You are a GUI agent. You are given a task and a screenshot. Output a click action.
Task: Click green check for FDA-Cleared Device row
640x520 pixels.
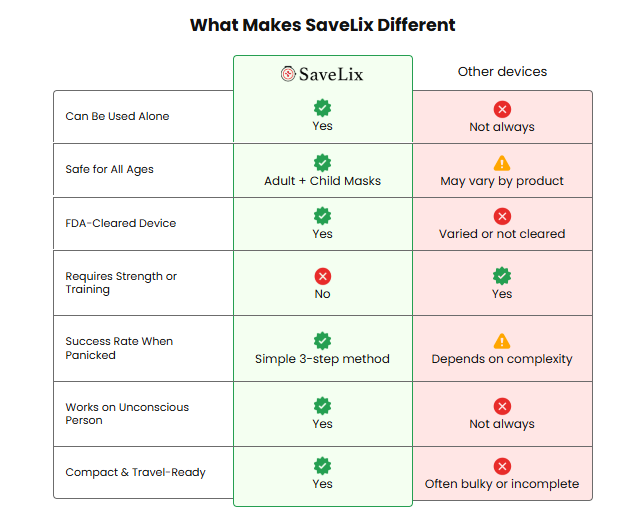(x=322, y=216)
